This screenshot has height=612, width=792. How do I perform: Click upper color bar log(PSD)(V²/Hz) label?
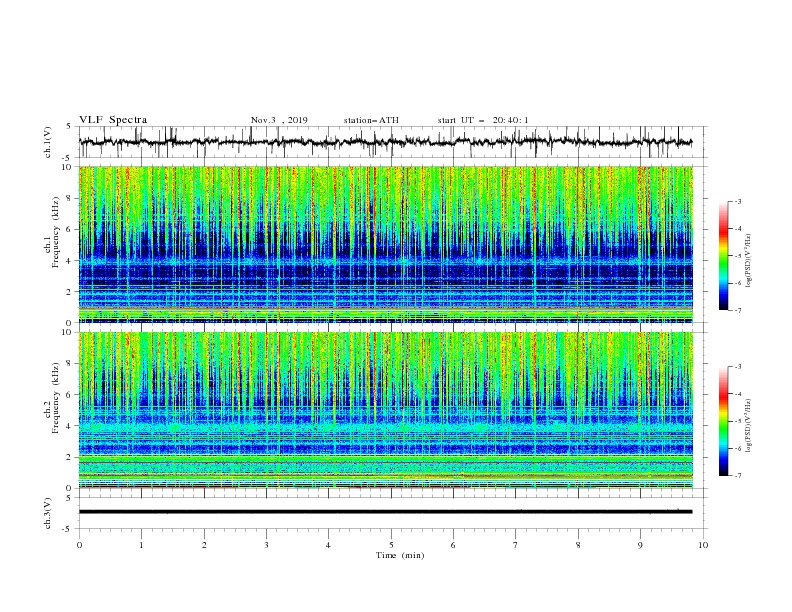[749, 261]
